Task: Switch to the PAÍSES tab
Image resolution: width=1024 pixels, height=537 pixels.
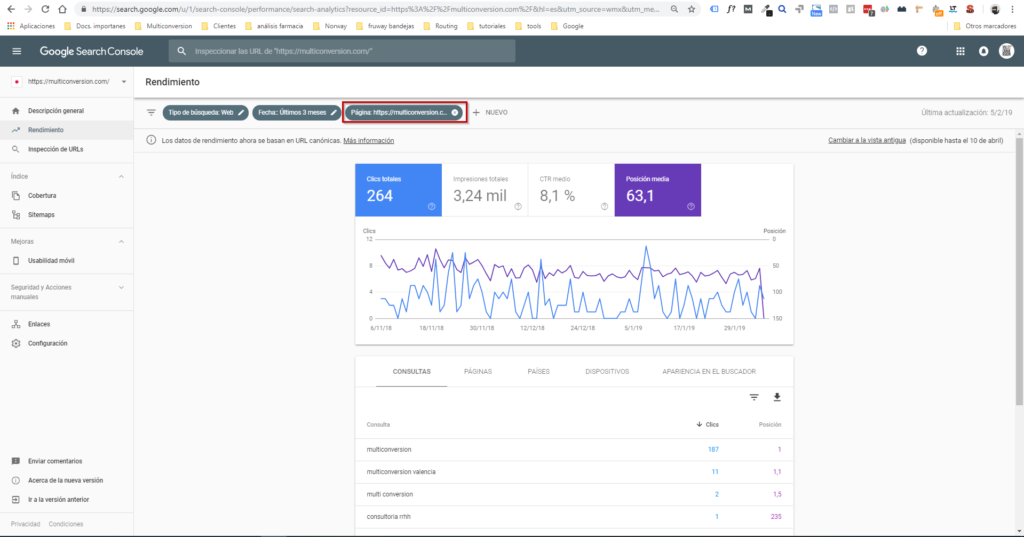Action: (539, 372)
